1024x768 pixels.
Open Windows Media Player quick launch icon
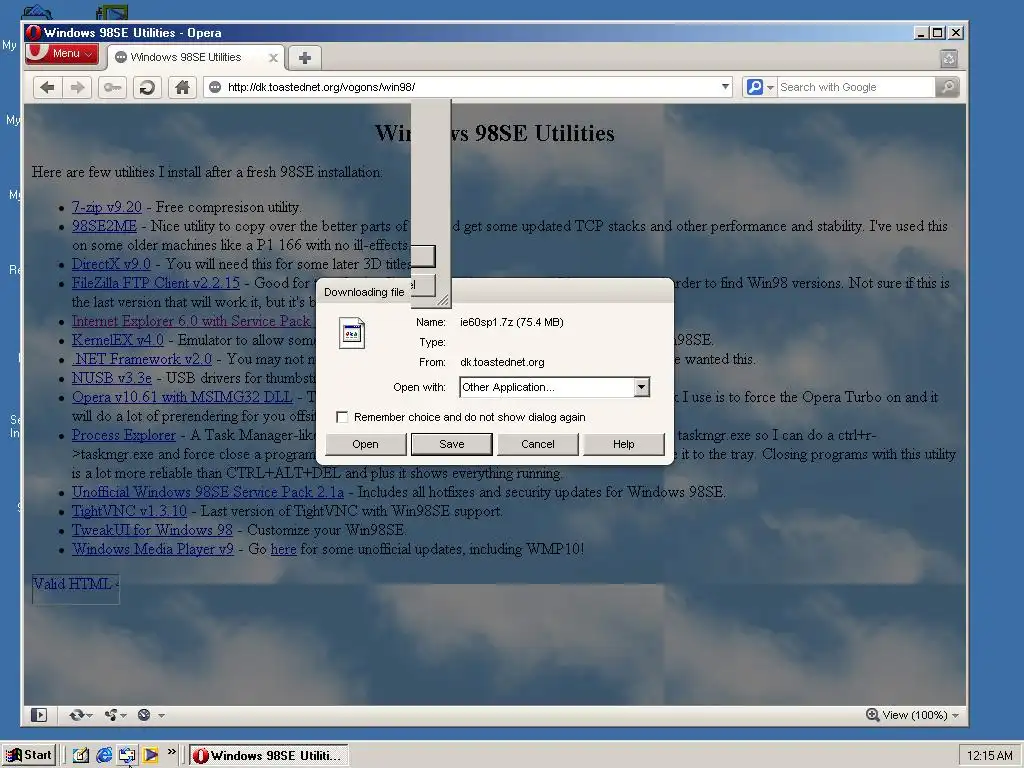pos(150,755)
